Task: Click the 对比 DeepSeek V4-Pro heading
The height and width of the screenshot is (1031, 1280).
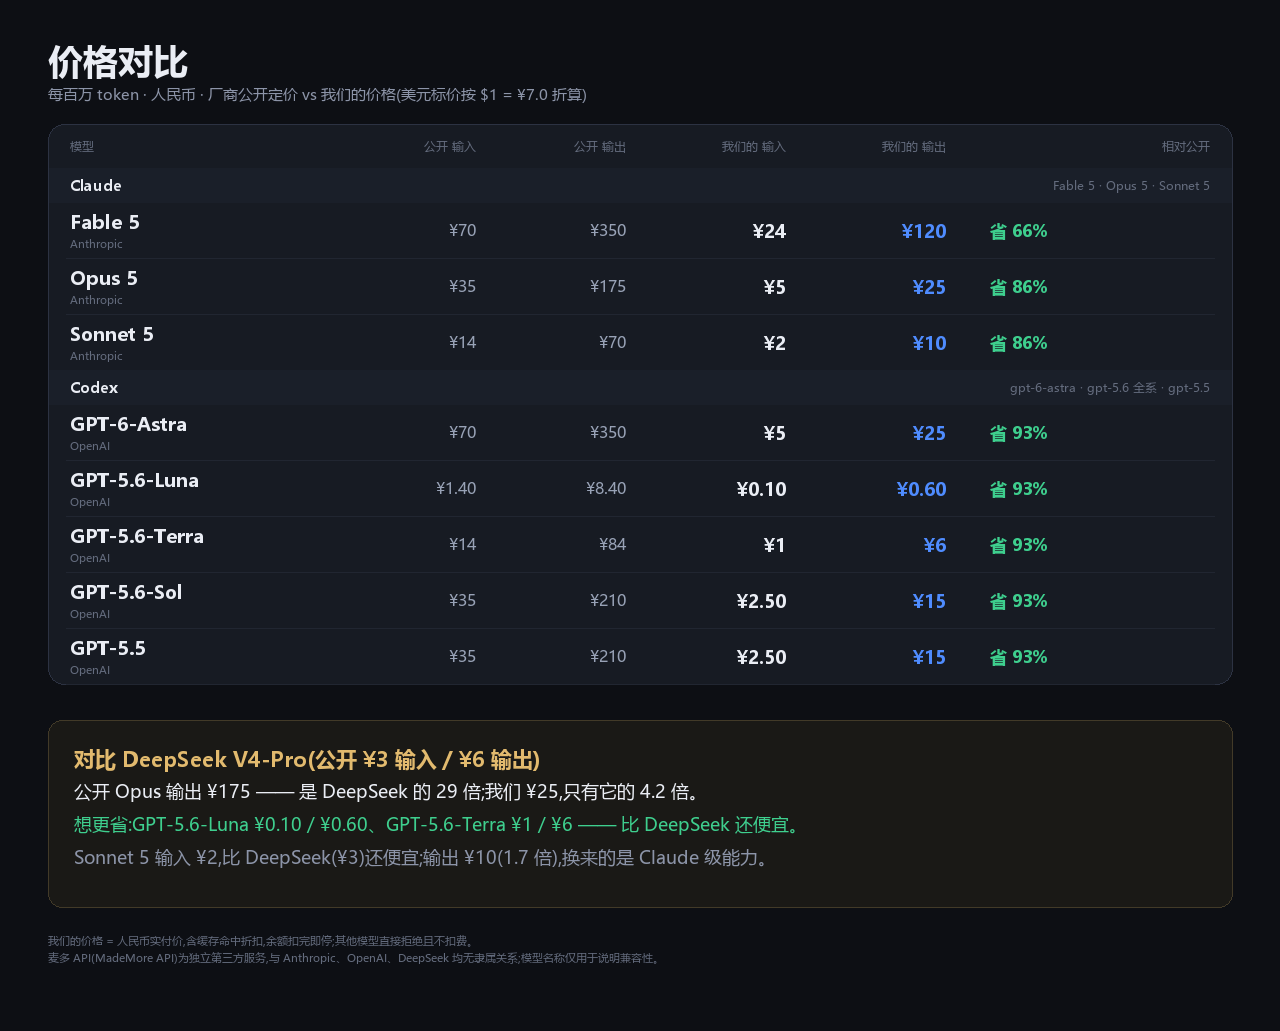Action: (x=307, y=760)
